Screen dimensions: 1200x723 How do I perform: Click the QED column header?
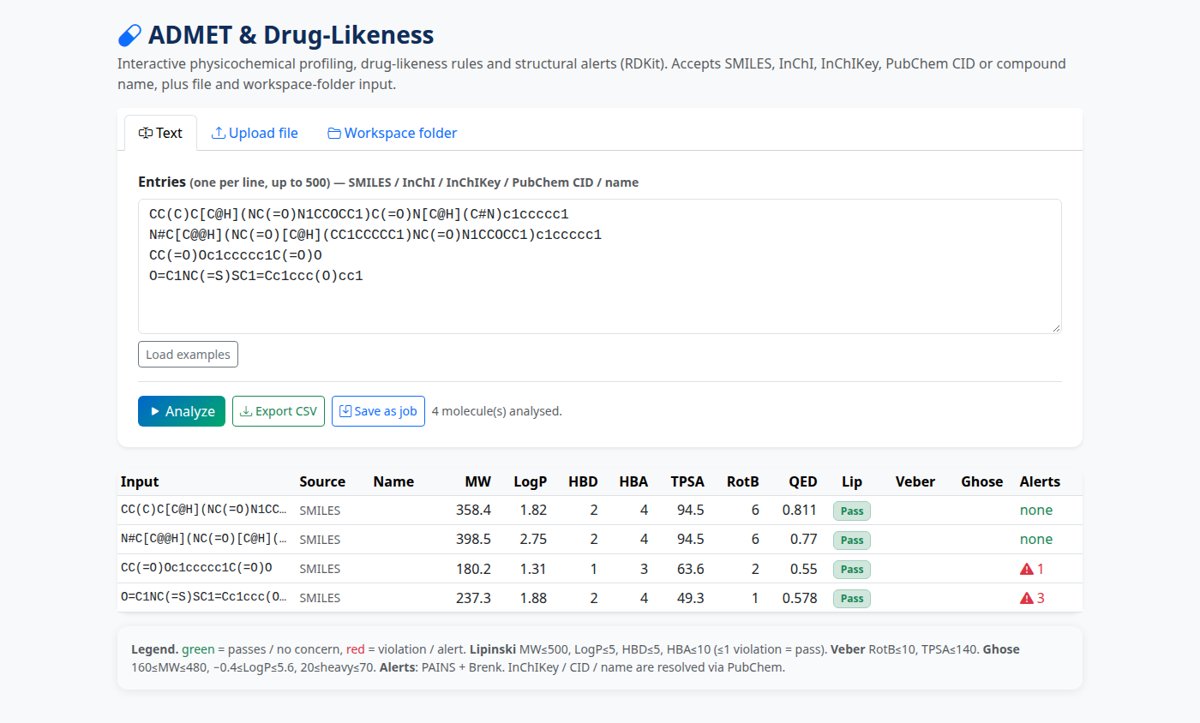tap(803, 481)
